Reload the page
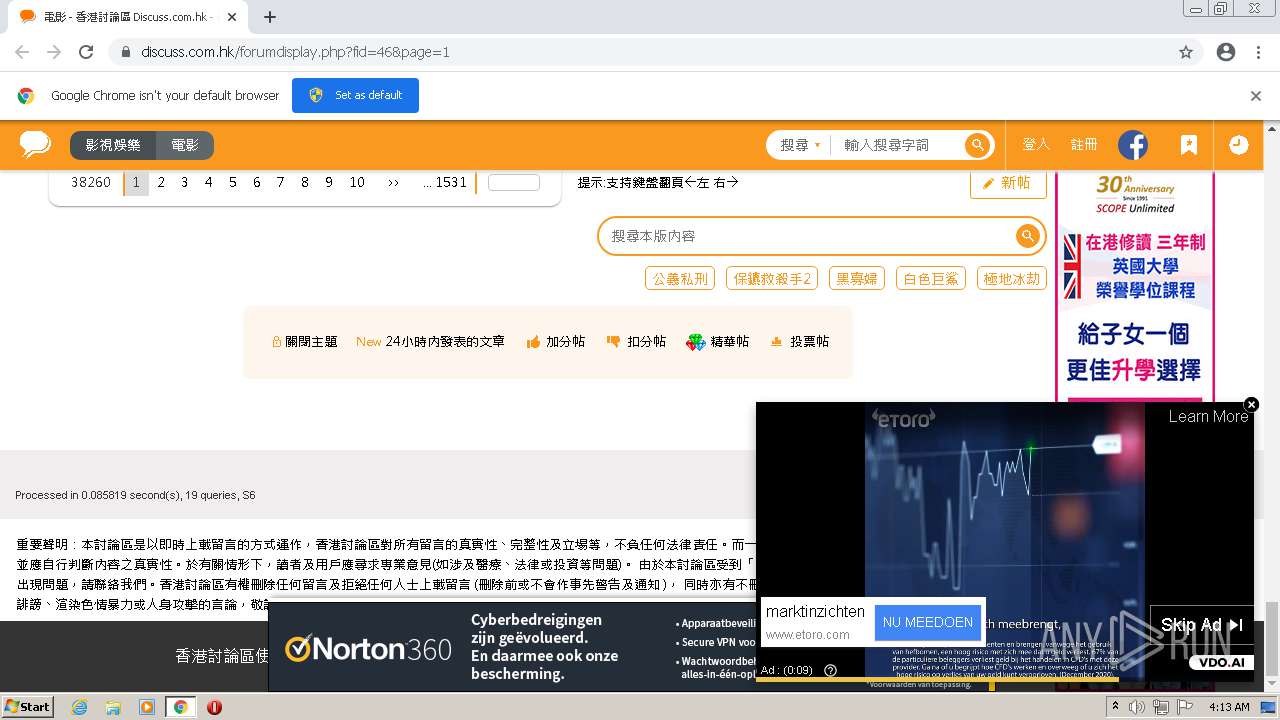Image resolution: width=1280 pixels, height=720 pixels. tap(86, 52)
